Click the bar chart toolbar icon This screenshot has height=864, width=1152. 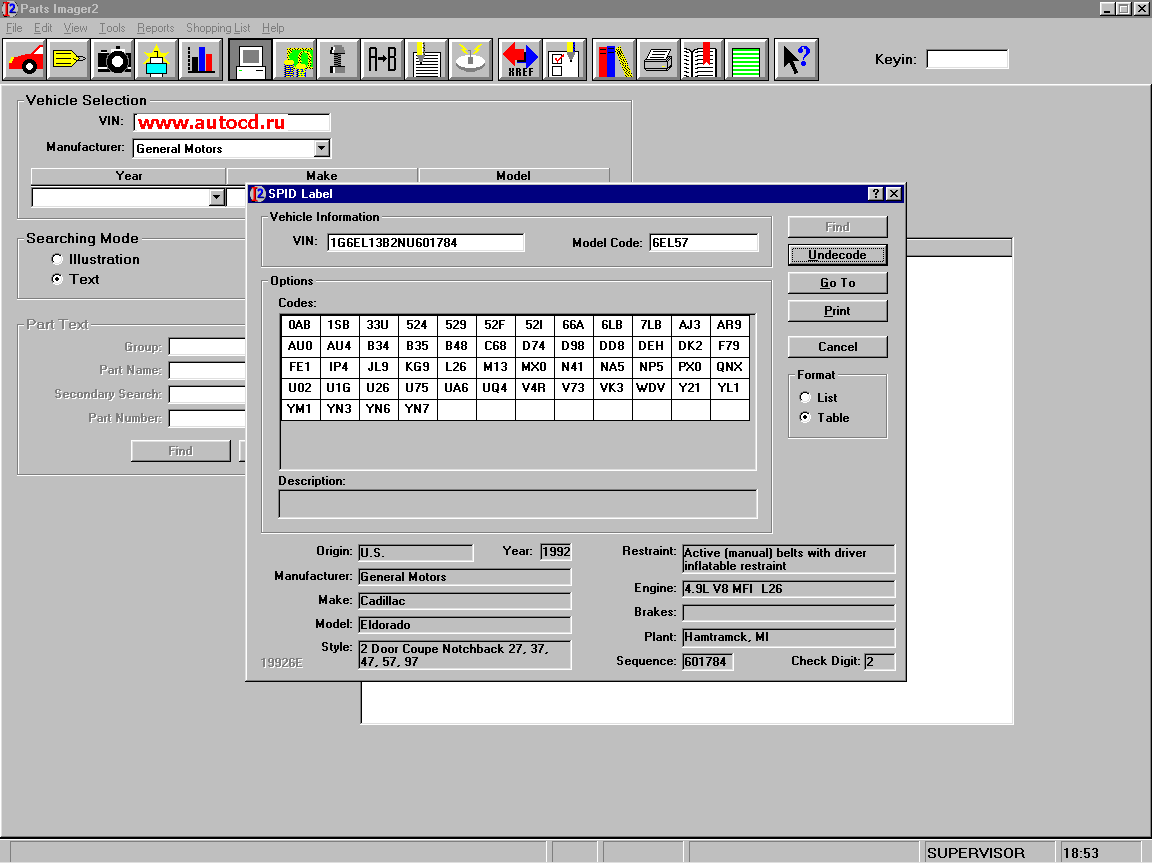pyautogui.click(x=201, y=60)
